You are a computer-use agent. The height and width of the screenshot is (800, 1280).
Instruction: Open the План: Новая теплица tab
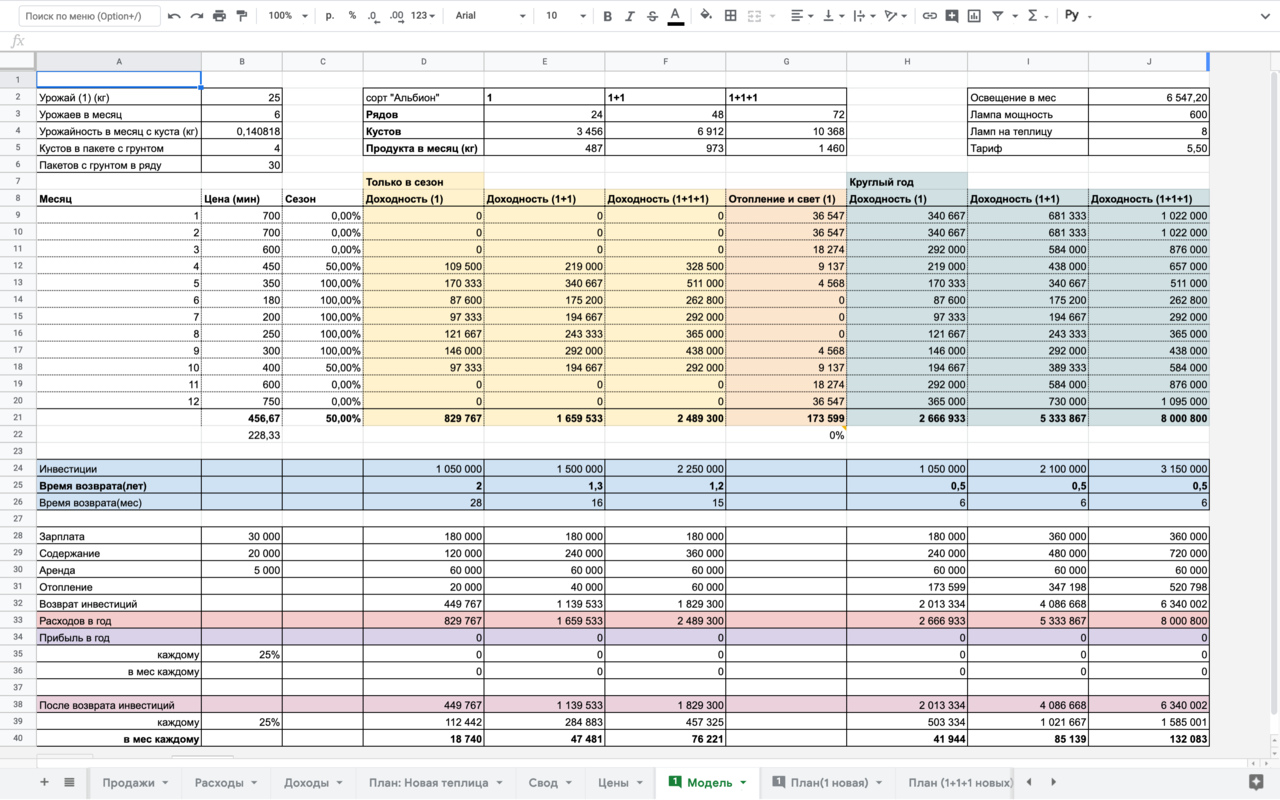pos(435,782)
